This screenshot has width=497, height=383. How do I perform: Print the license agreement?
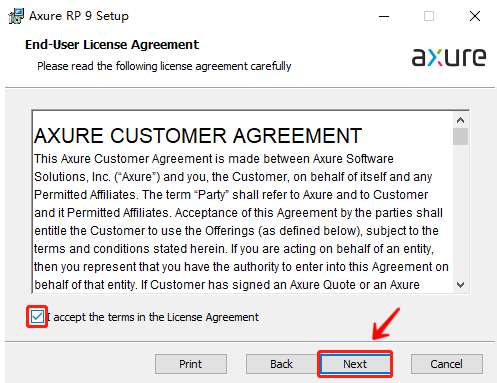191,364
